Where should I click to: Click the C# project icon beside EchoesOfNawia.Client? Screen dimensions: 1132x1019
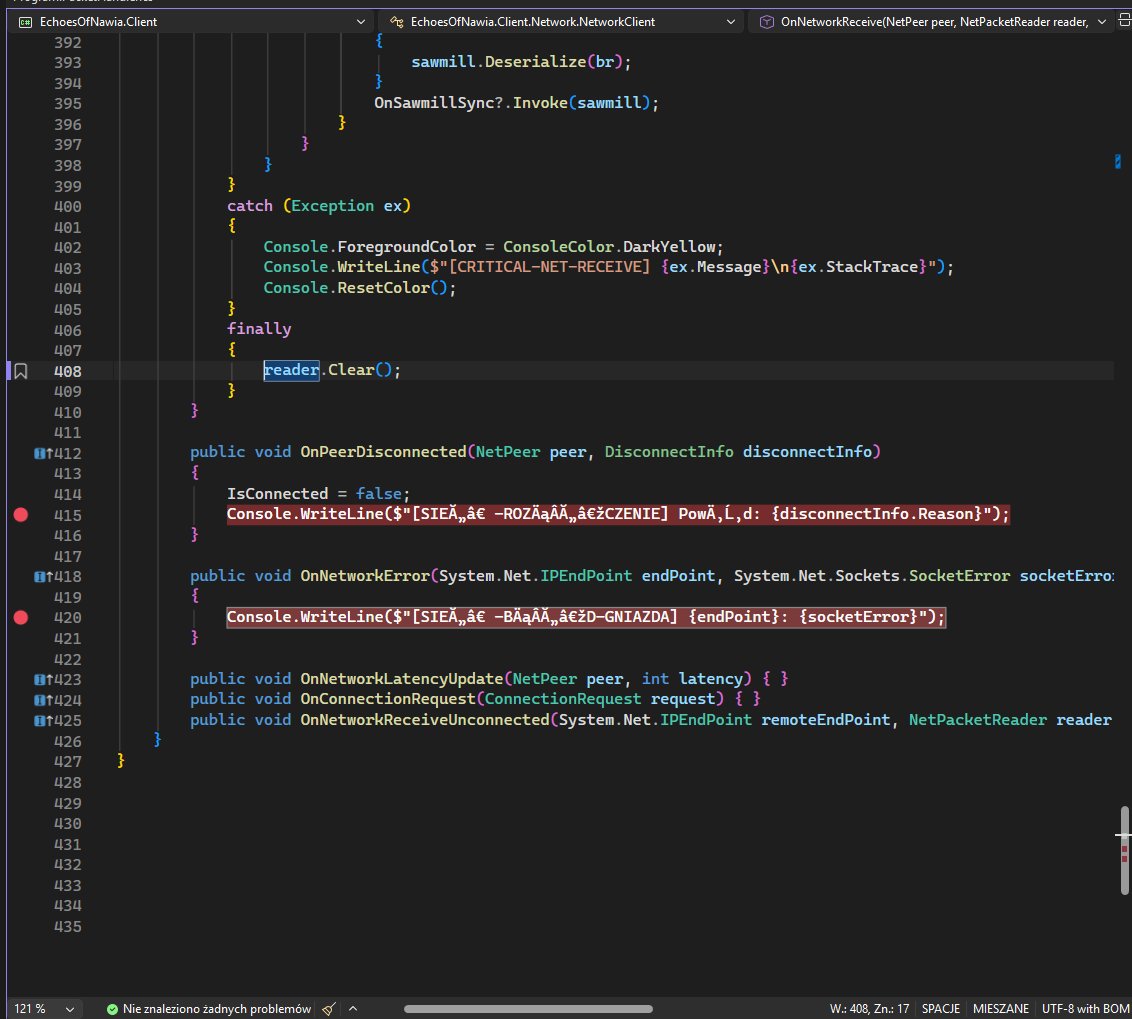(x=25, y=22)
